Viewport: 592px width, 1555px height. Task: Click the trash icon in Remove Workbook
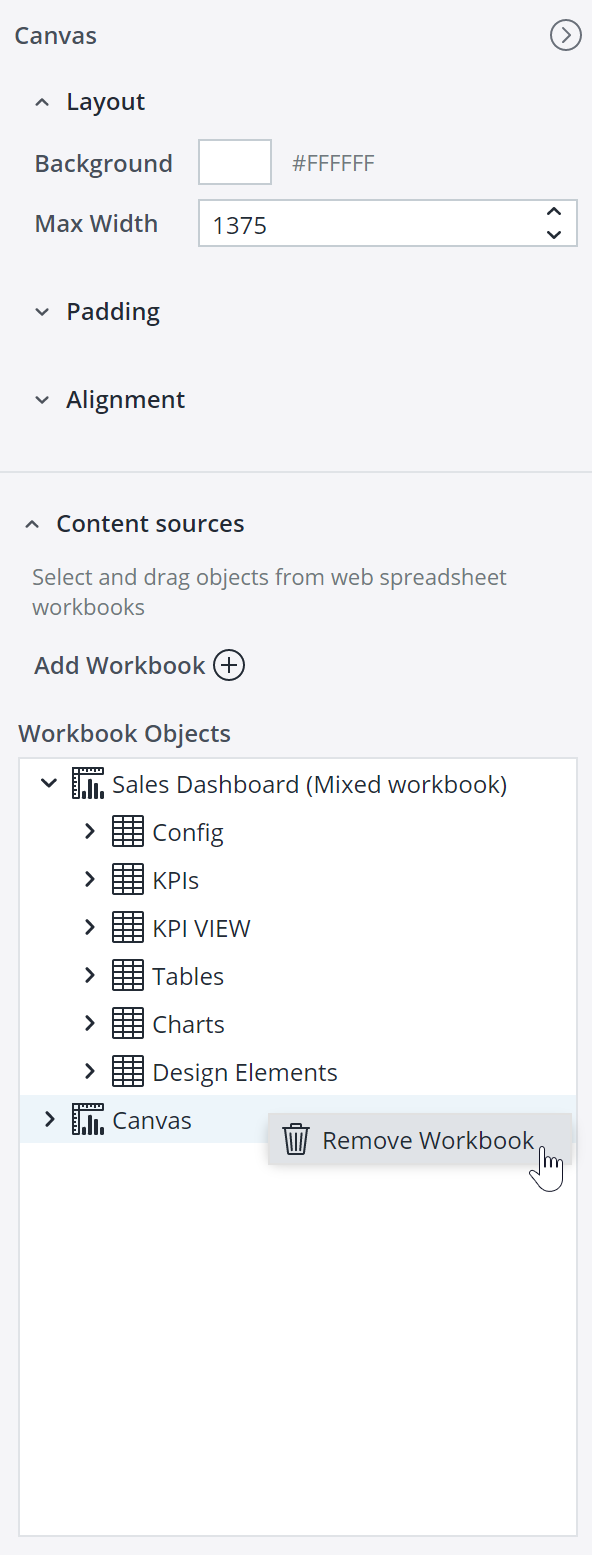pyautogui.click(x=295, y=1139)
